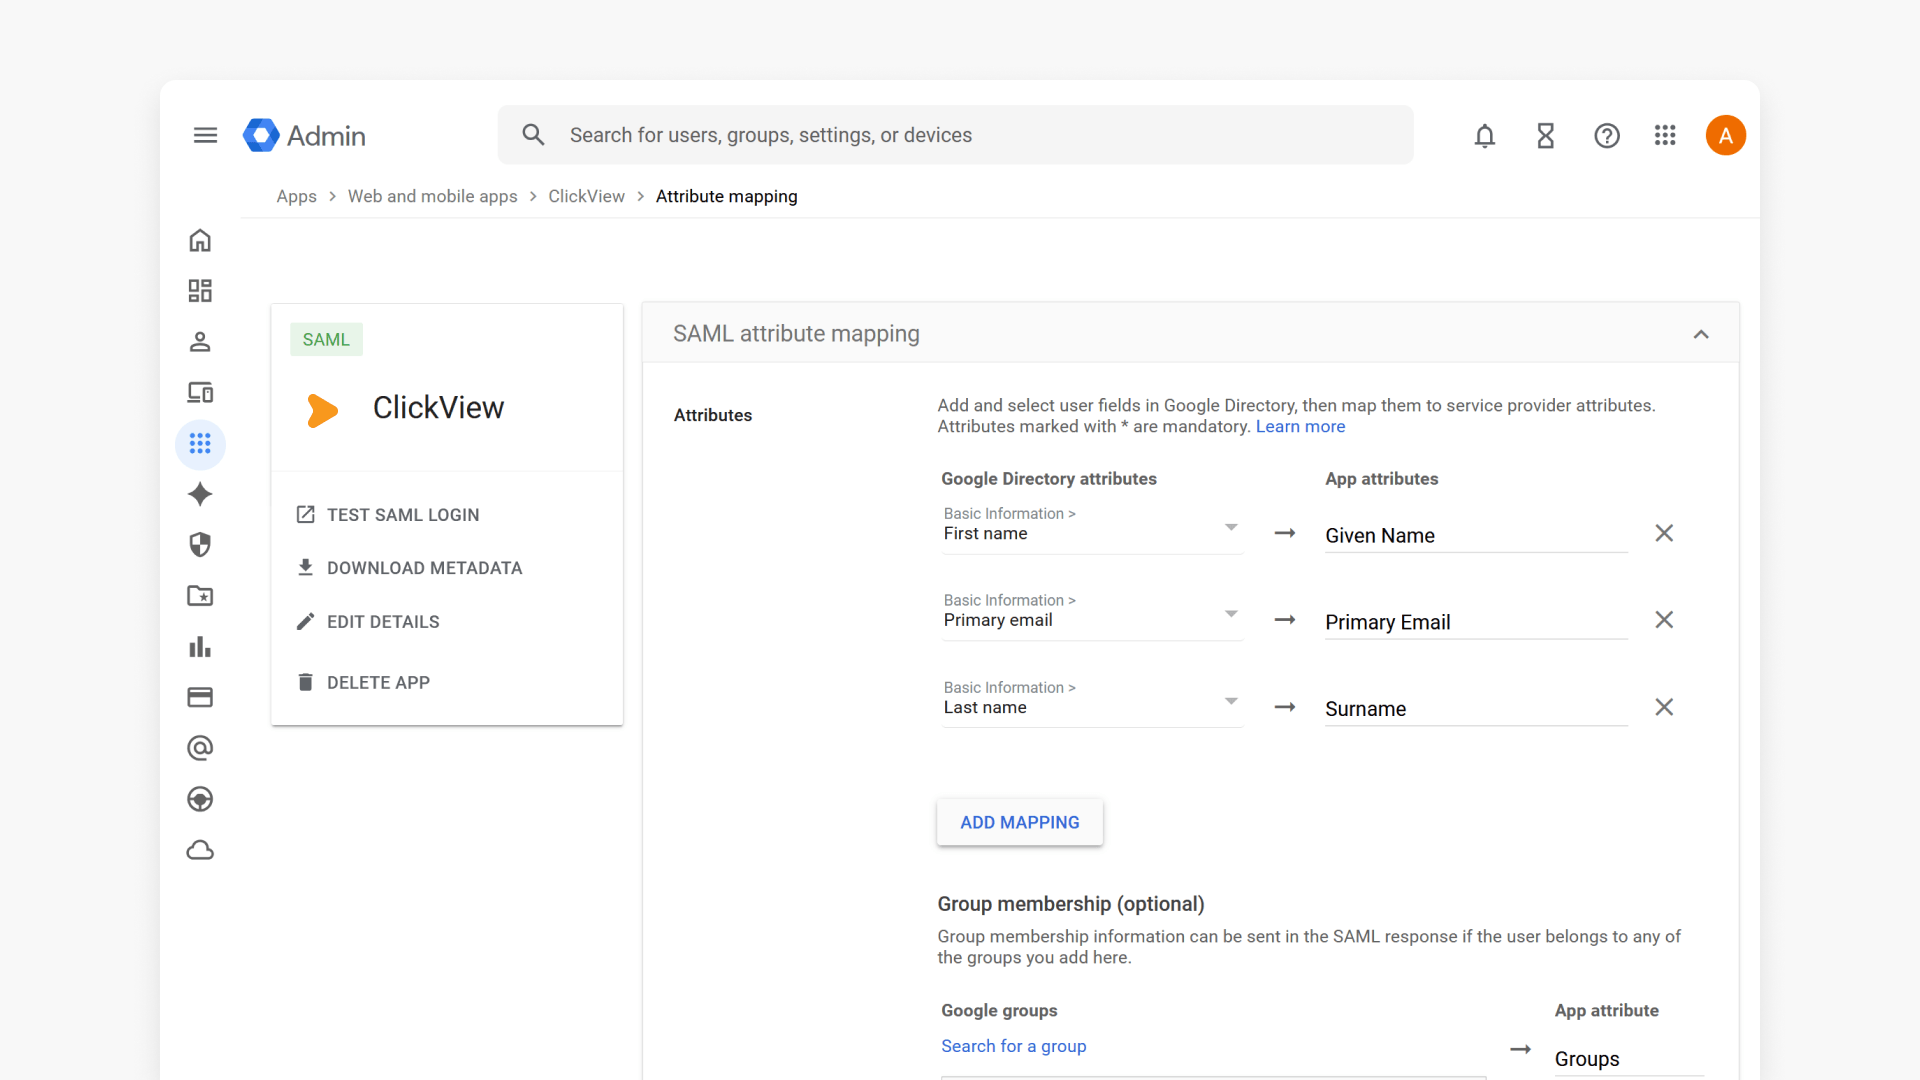Go to ClickView breadcrumb

(x=586, y=196)
